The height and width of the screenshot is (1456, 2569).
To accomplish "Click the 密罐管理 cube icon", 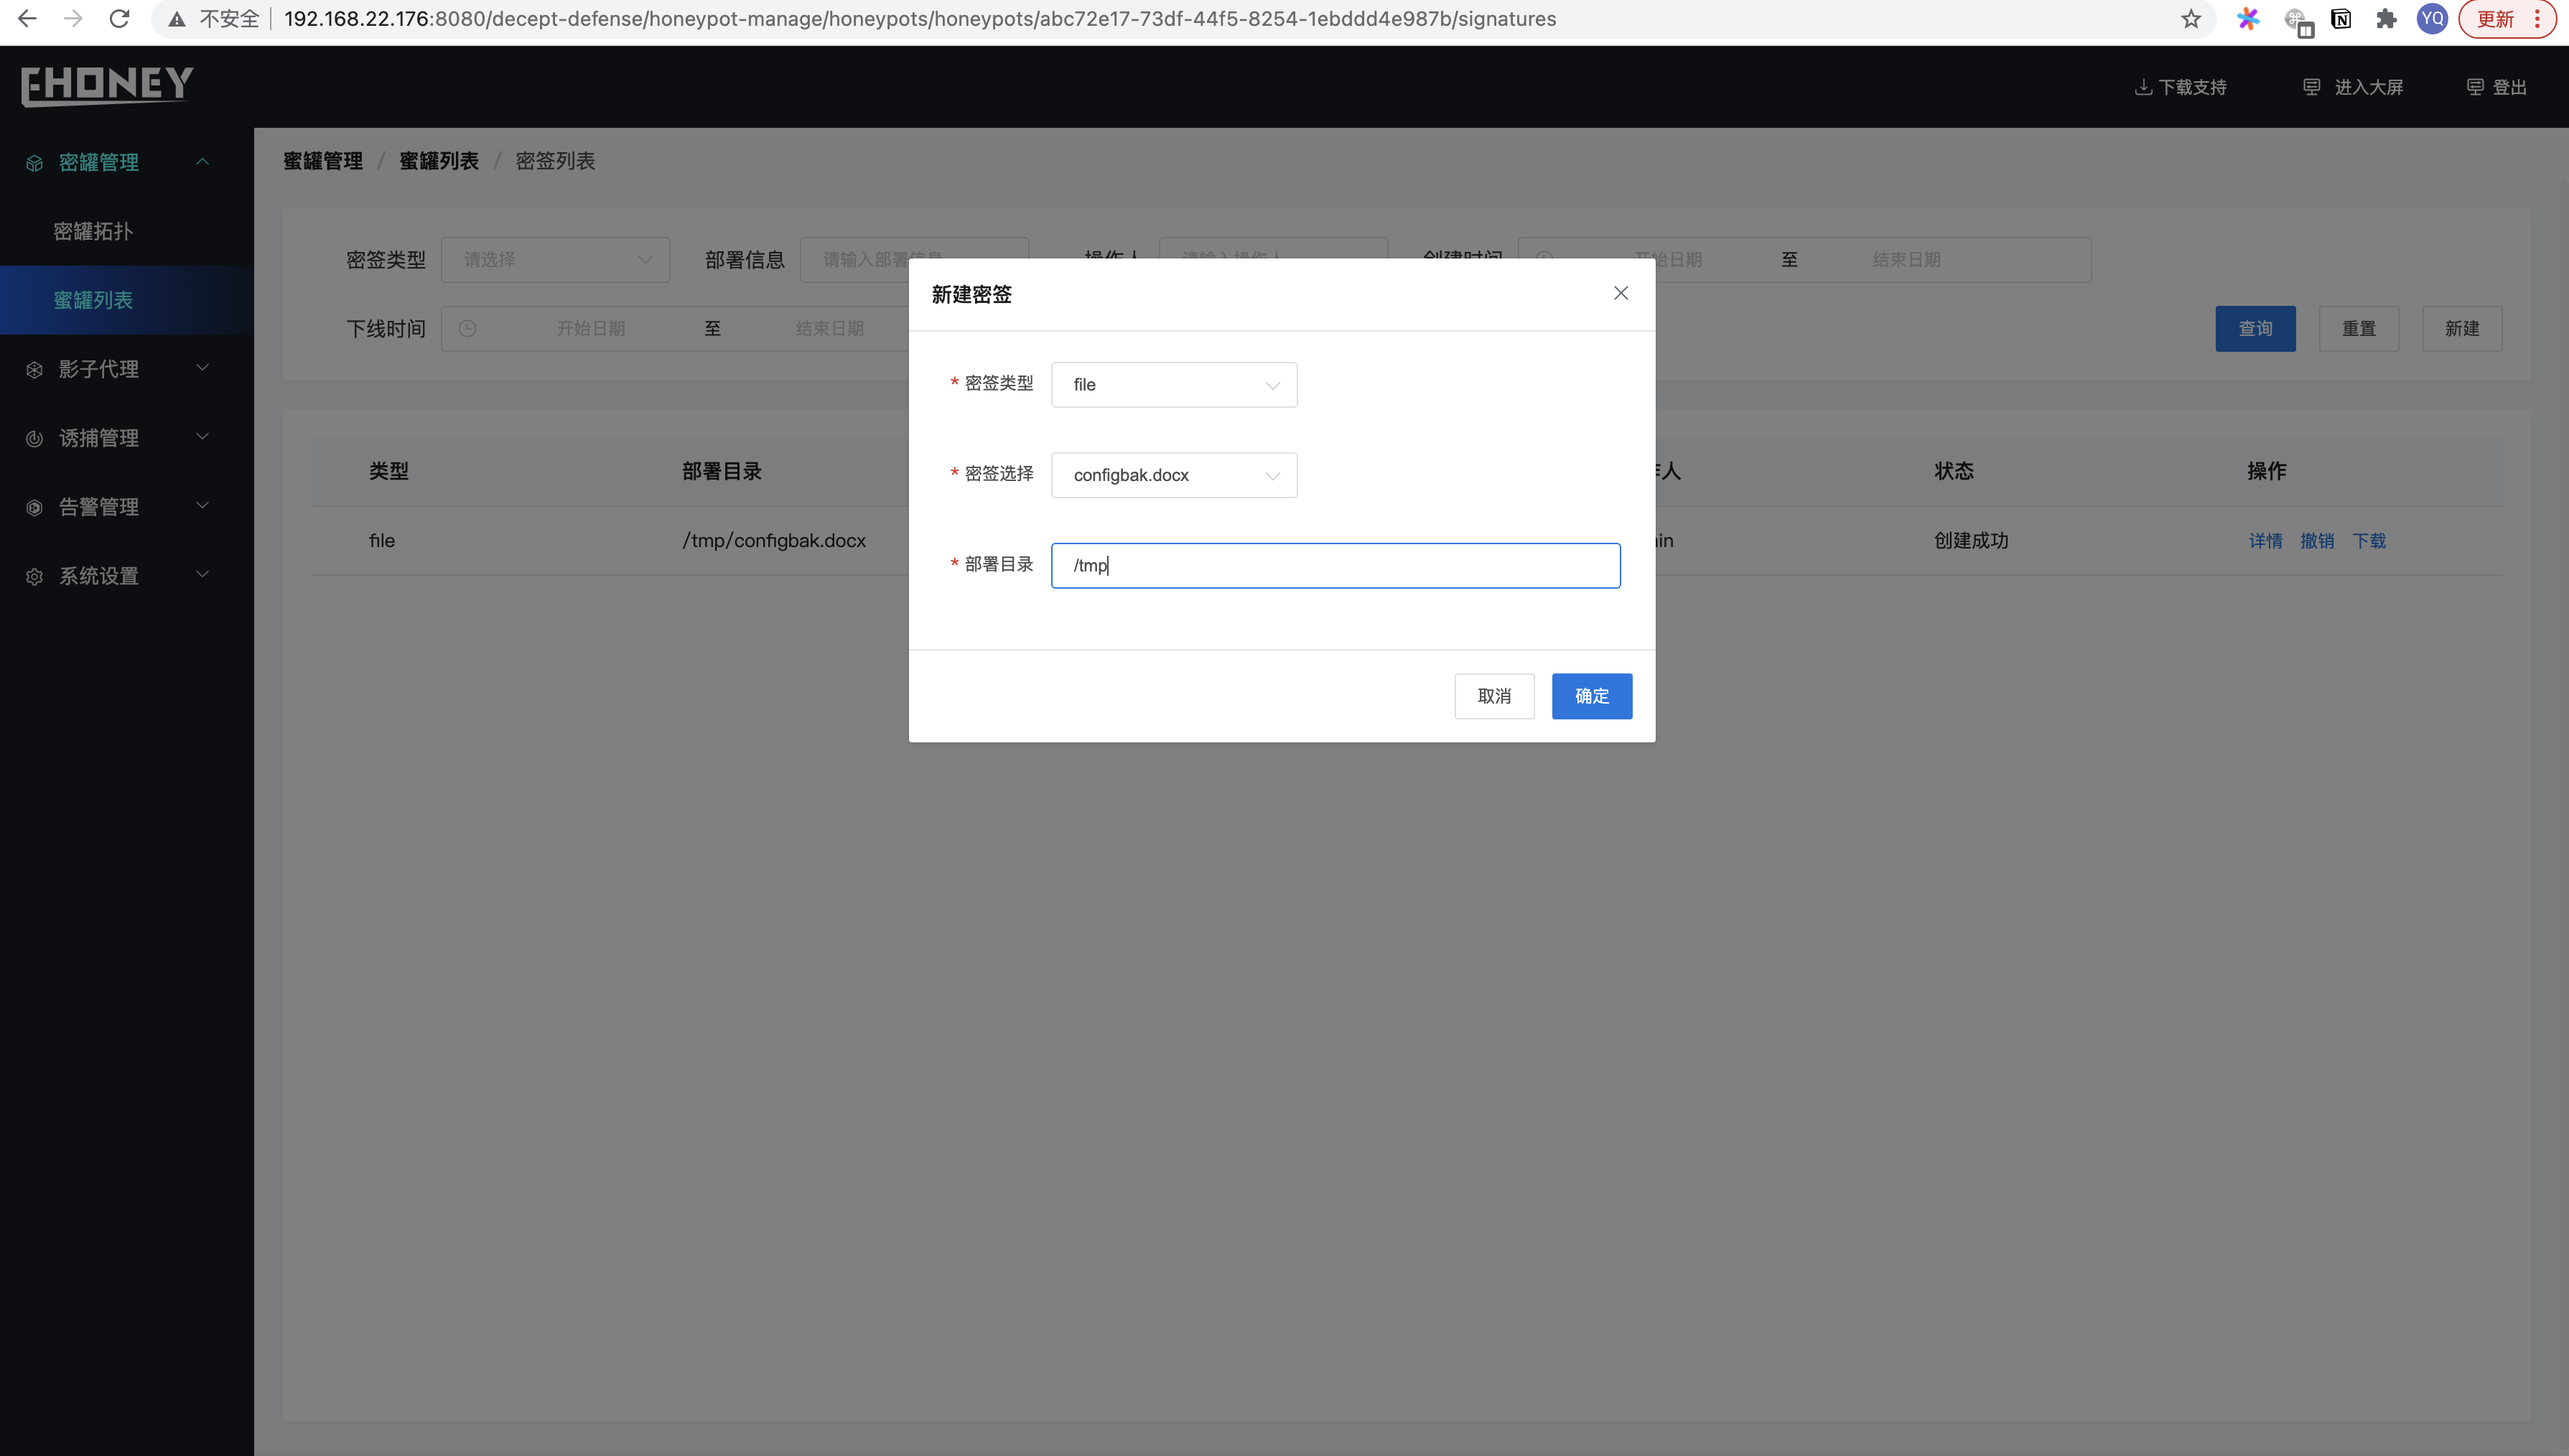I will pos(35,163).
